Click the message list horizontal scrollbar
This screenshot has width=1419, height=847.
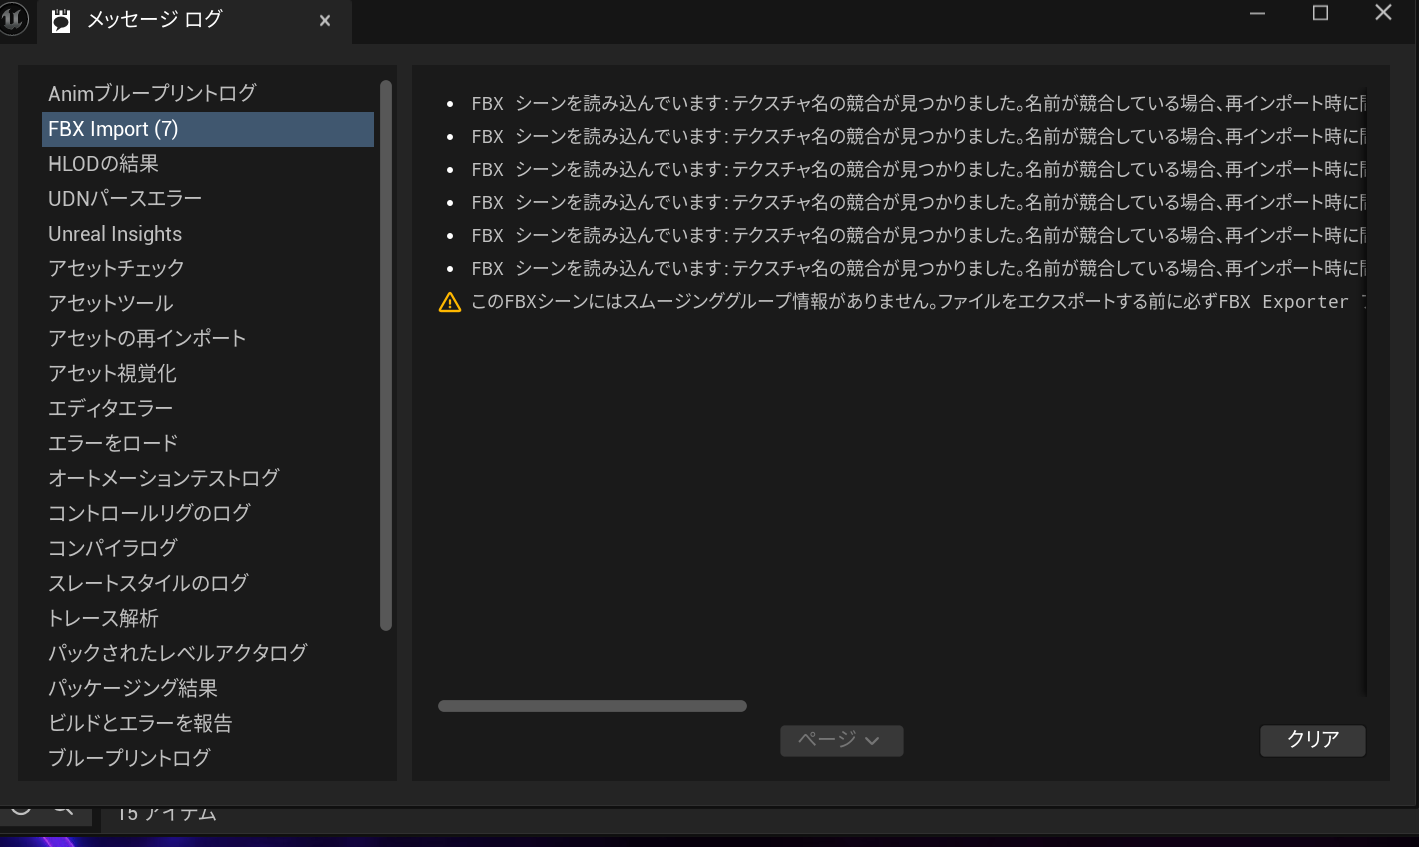(x=592, y=706)
